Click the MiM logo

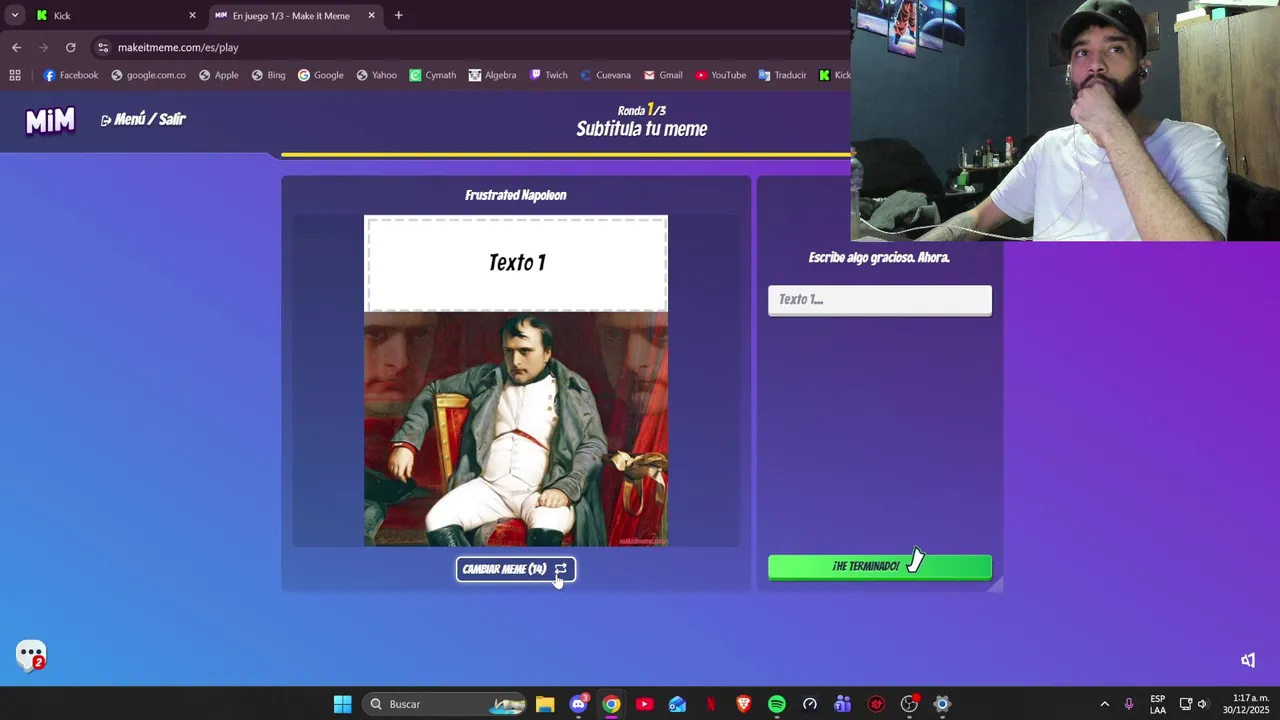(50, 121)
